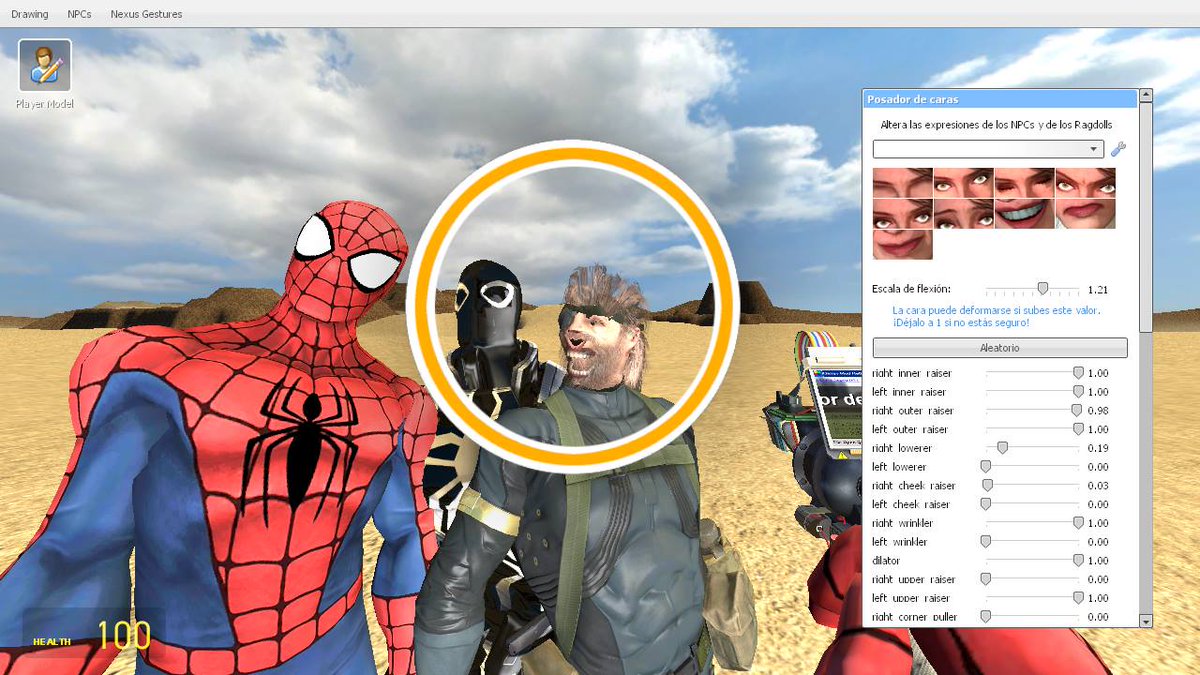Image resolution: width=1200 pixels, height=675 pixels.
Task: Click the scrollbar down arrow of the panel
Action: tap(1146, 621)
